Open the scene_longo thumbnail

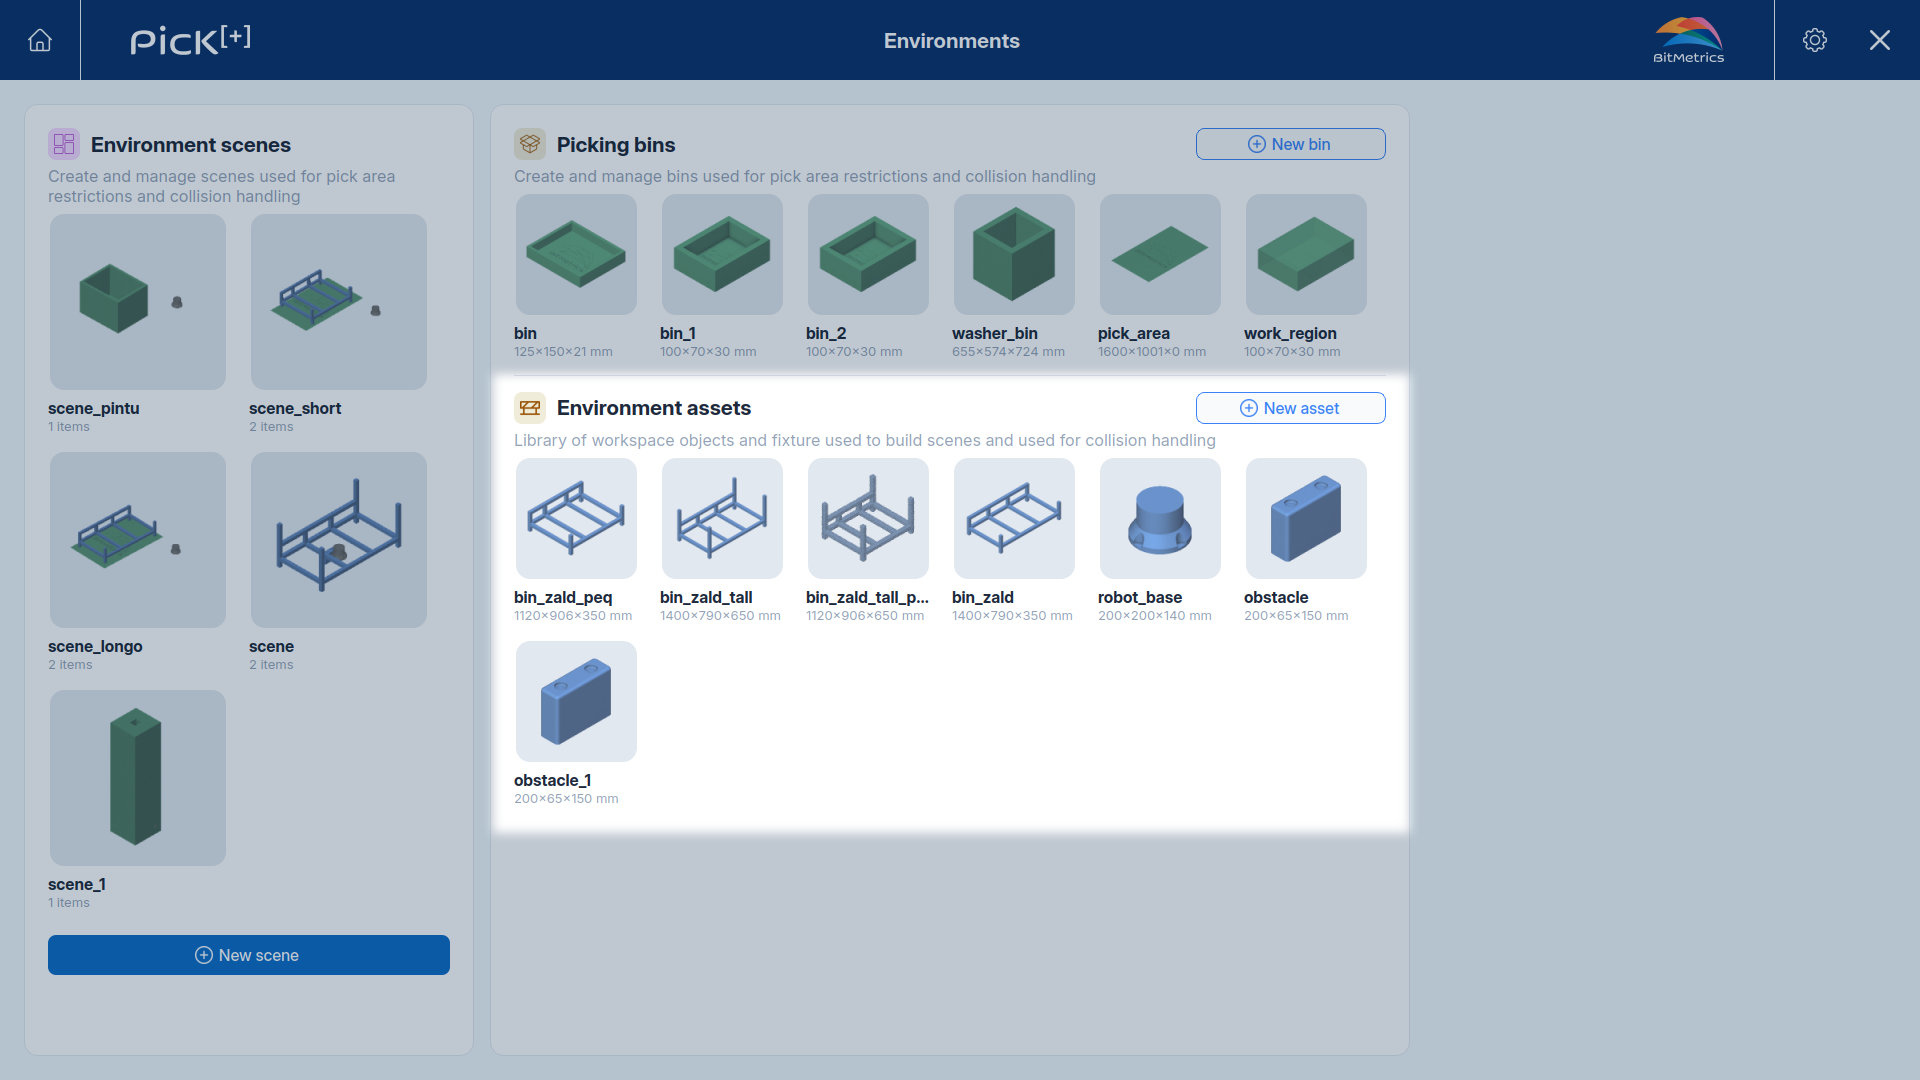tap(138, 540)
